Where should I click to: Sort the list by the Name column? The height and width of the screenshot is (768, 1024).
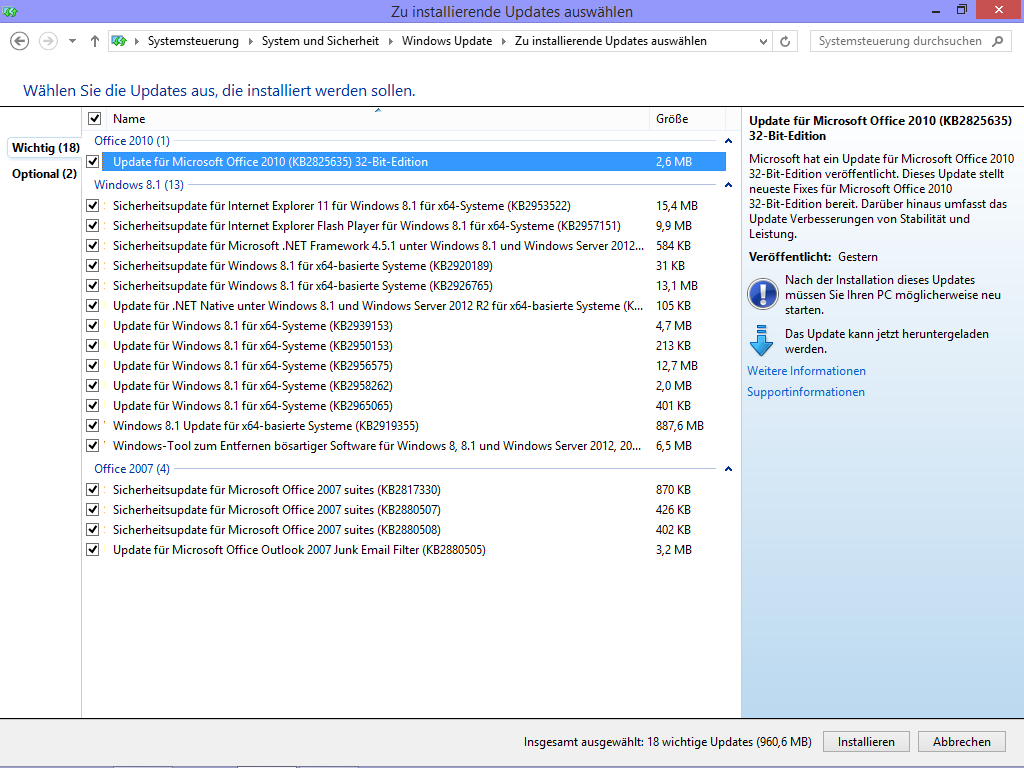(x=377, y=119)
